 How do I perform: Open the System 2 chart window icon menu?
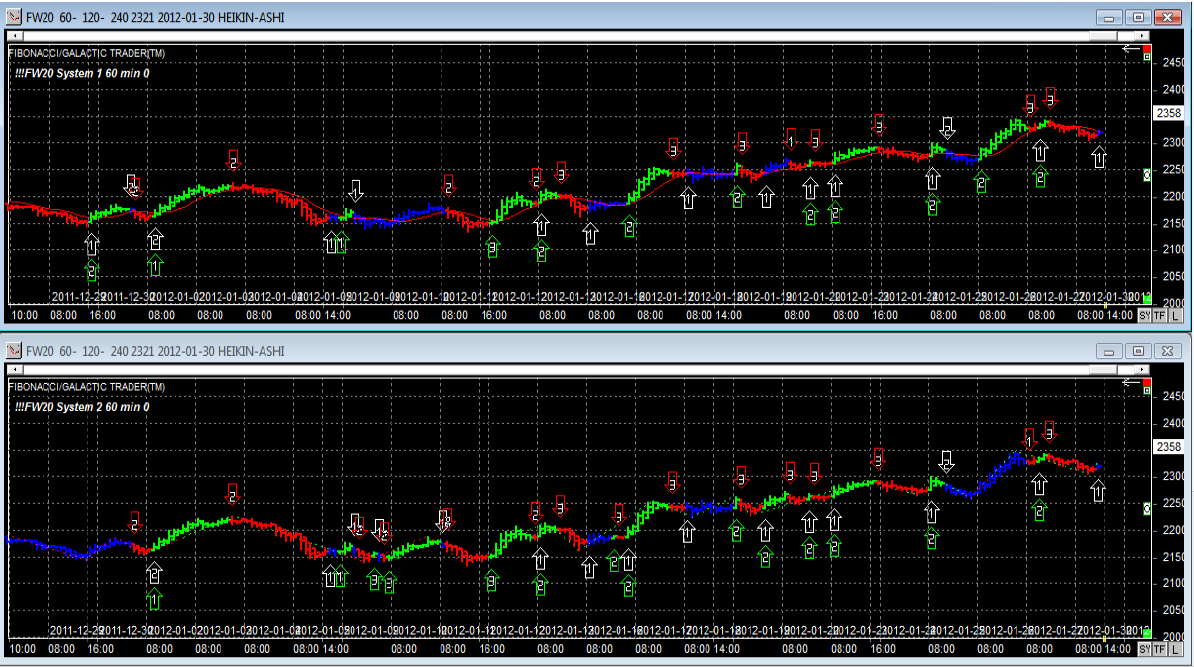coord(14,350)
